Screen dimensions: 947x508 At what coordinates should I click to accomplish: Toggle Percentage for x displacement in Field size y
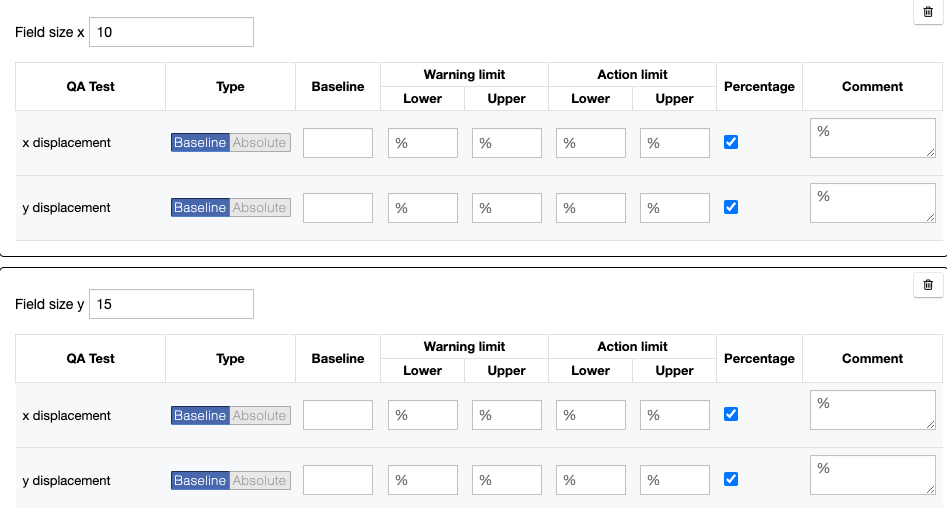pyautogui.click(x=731, y=414)
